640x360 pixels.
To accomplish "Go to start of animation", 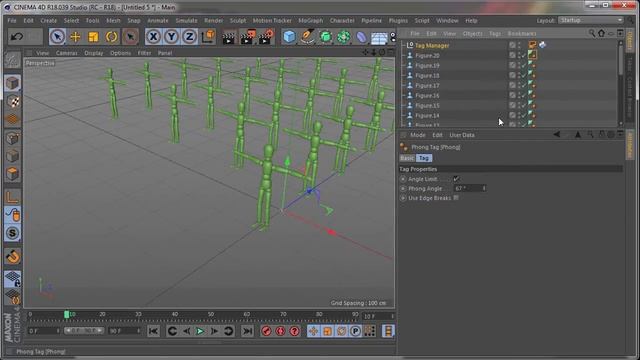I will tap(153, 331).
